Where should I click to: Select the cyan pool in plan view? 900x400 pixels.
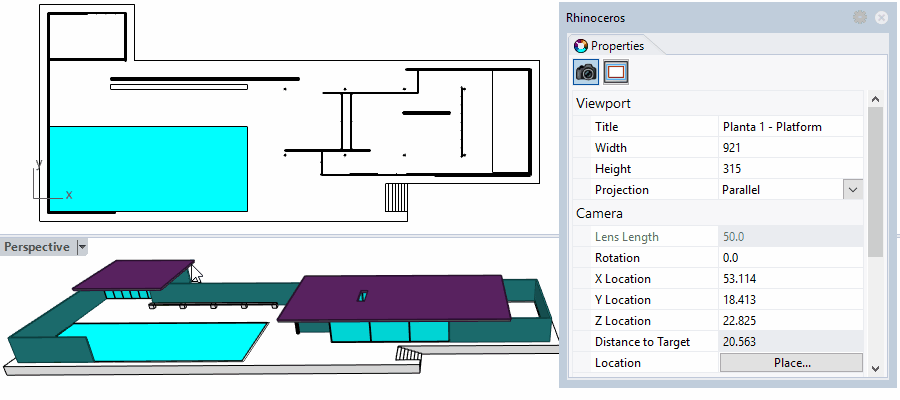pyautogui.click(x=148, y=168)
